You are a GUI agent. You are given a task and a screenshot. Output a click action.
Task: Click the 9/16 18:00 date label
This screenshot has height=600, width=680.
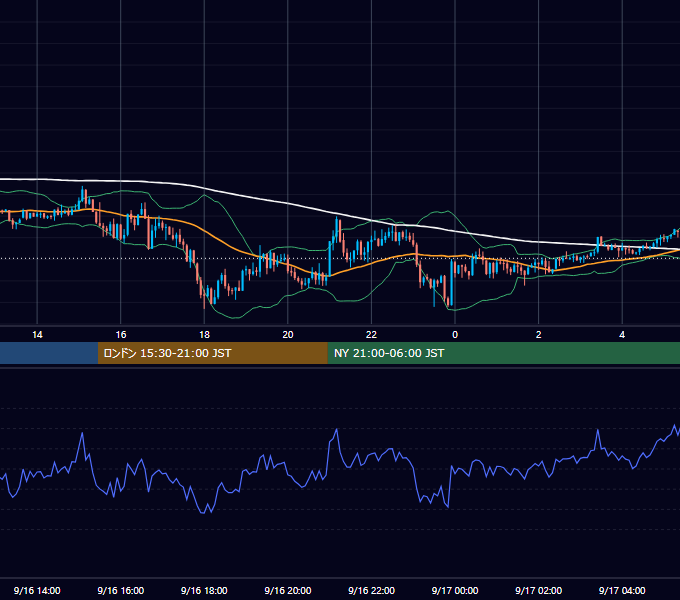204,590
